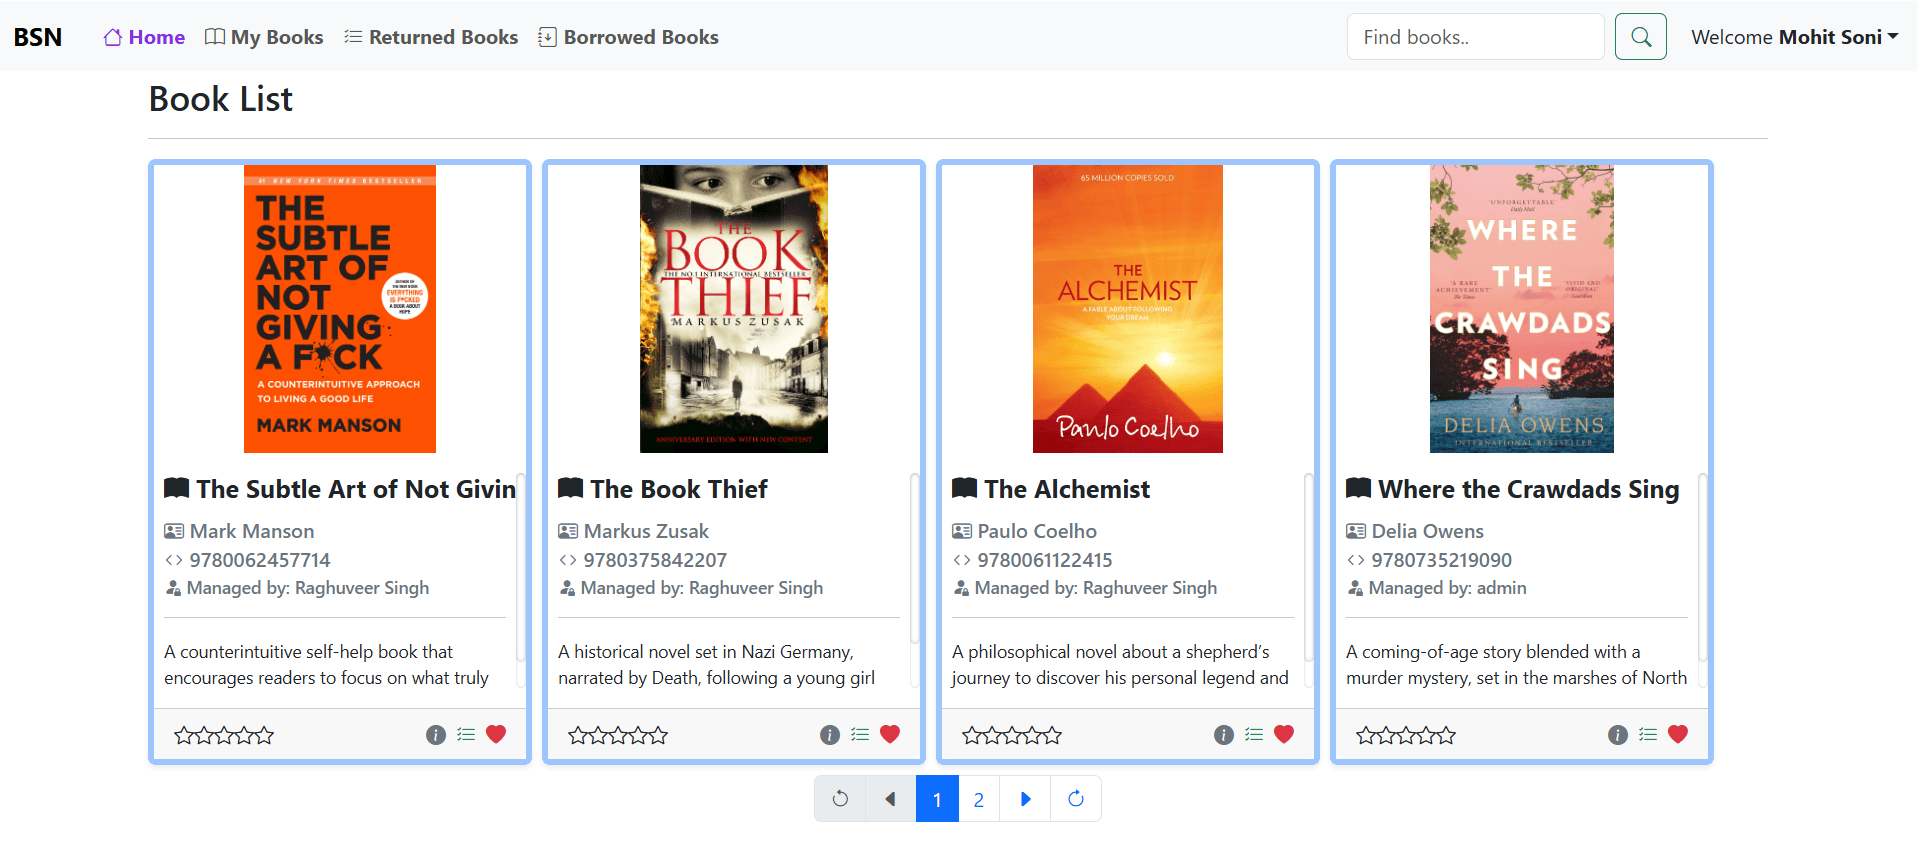This screenshot has width=1917, height=865.
Task: Click the star rating on The Alchemist card
Action: click(x=1012, y=736)
